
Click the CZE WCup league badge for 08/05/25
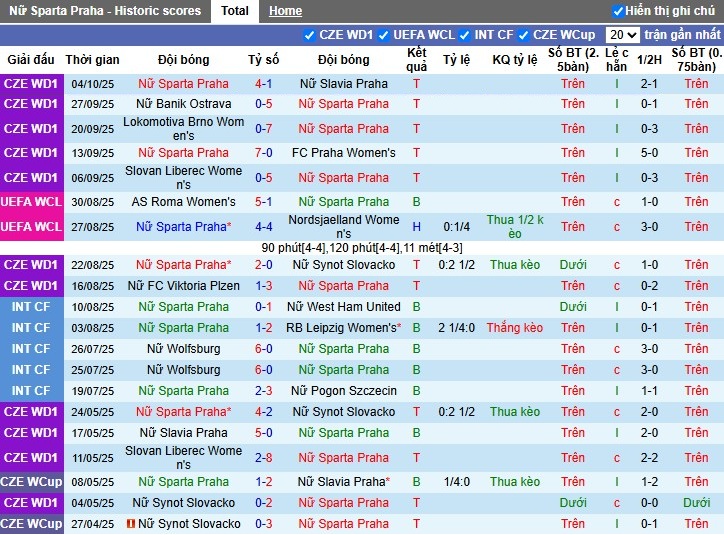pos(31,482)
